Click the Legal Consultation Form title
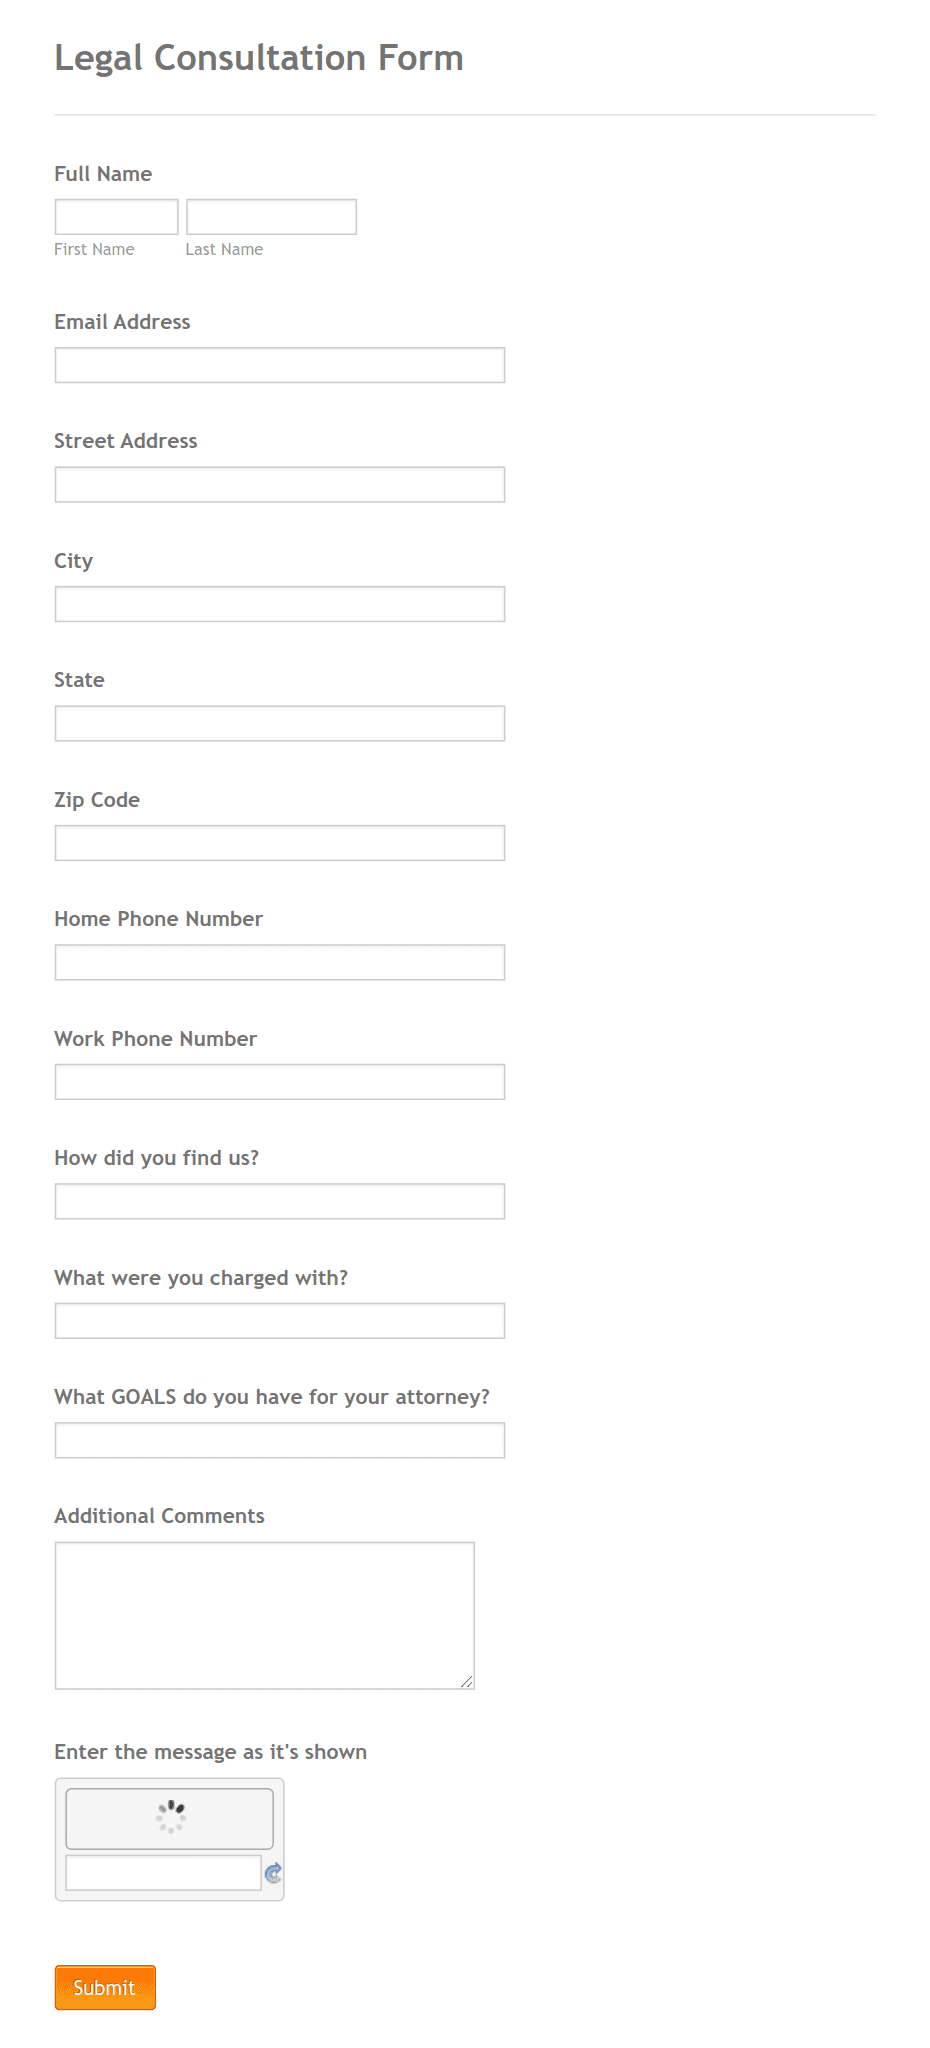 click(x=258, y=57)
